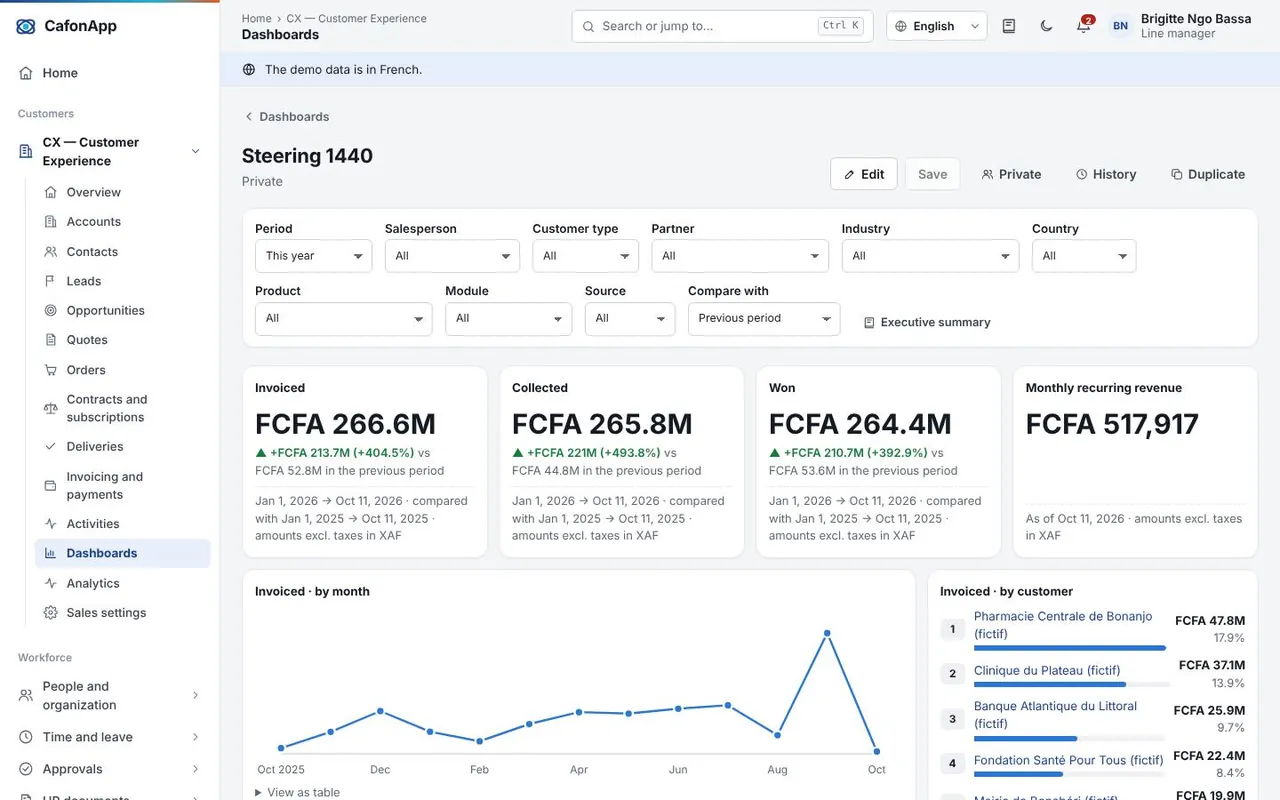Click the Save button
Screen dimensions: 1280x800
point(932,174)
